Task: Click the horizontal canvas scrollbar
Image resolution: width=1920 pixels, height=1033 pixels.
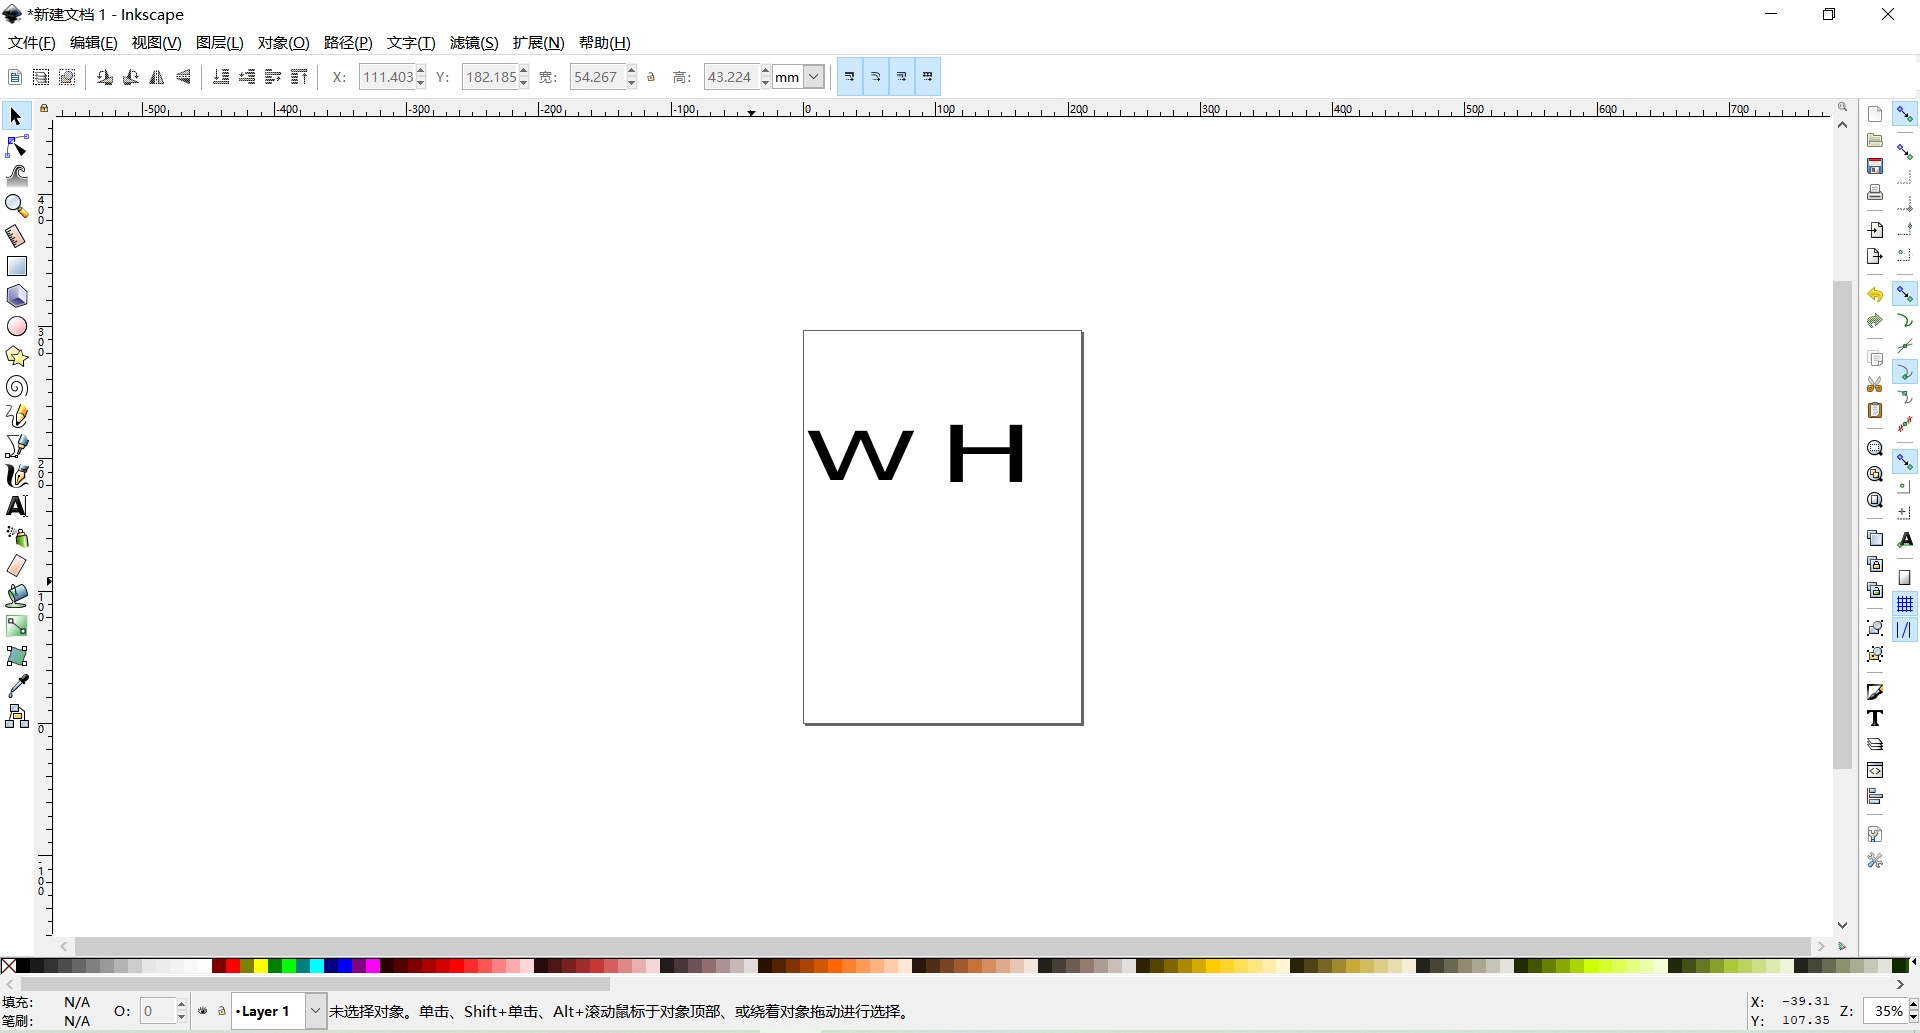Action: coord(943,946)
